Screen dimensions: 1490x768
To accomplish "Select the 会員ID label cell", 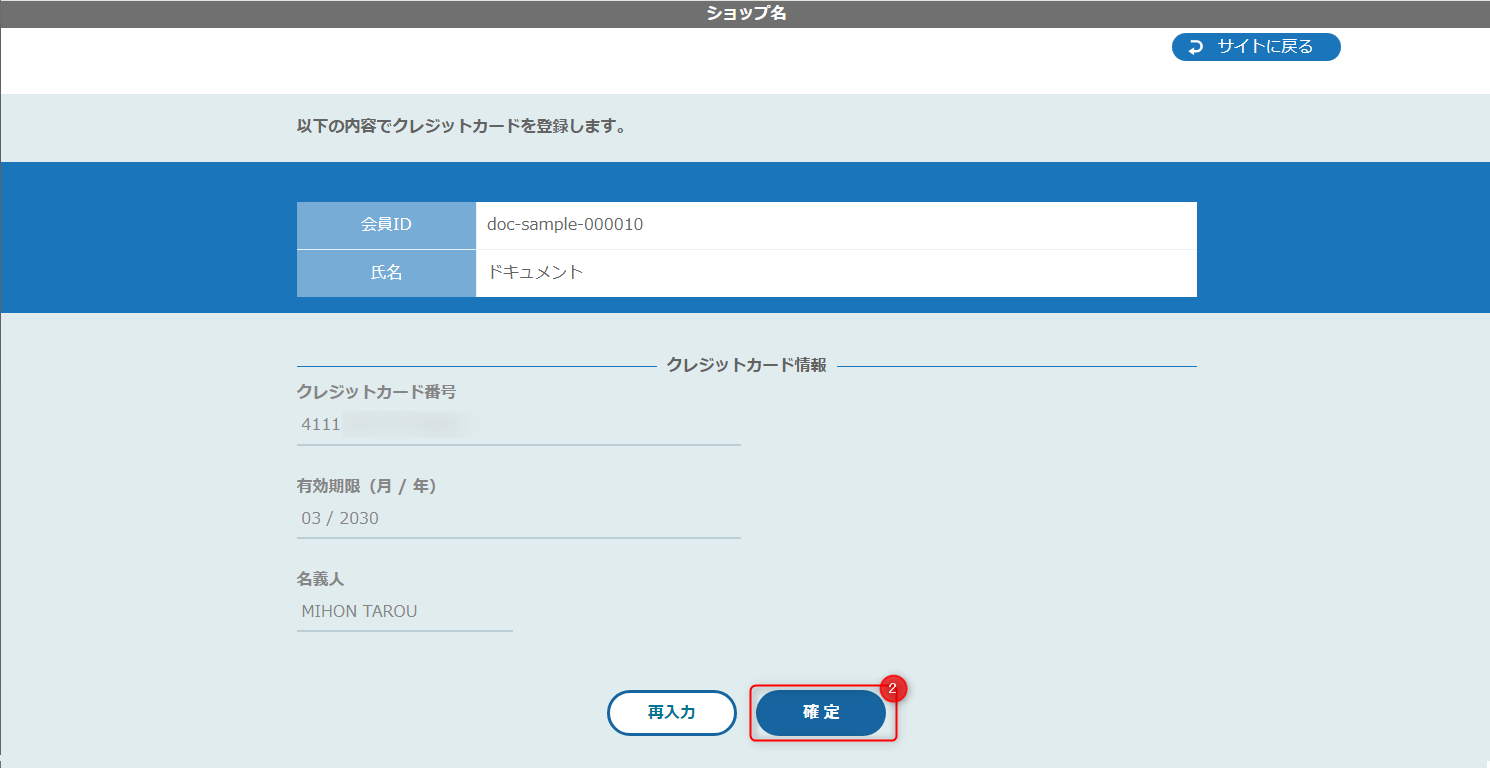I will point(386,225).
